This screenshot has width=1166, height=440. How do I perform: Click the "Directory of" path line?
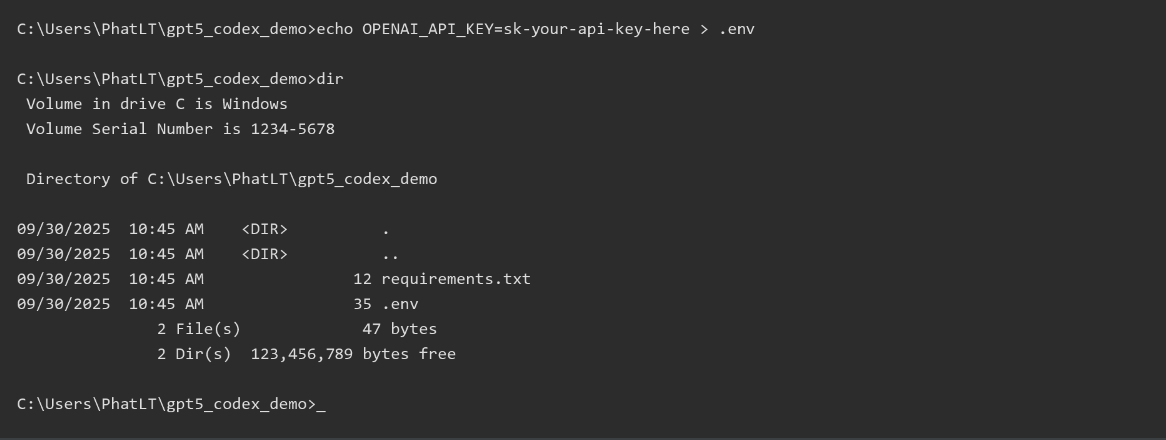pyautogui.click(x=231, y=179)
